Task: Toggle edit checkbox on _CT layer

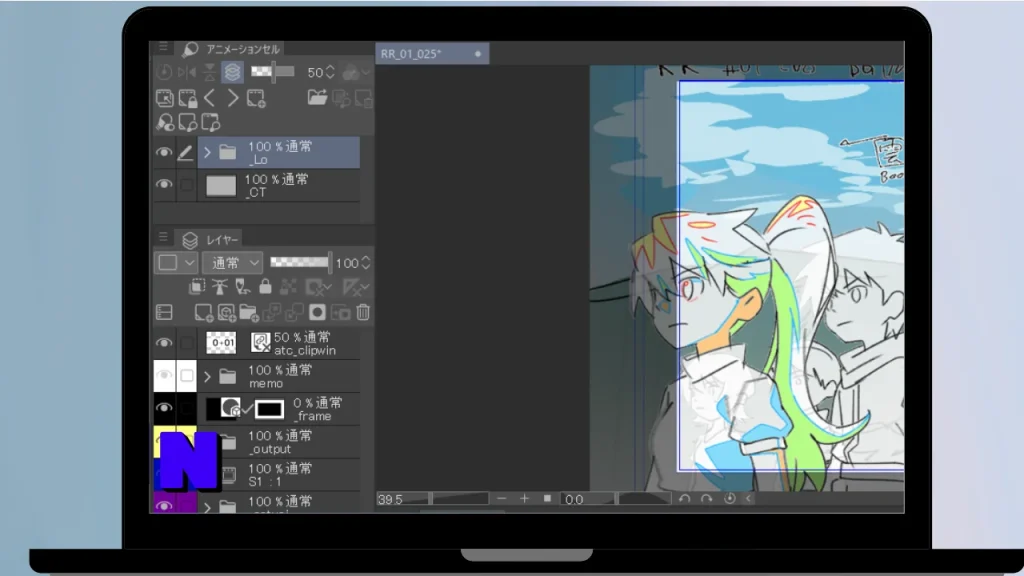Action: click(x=187, y=185)
